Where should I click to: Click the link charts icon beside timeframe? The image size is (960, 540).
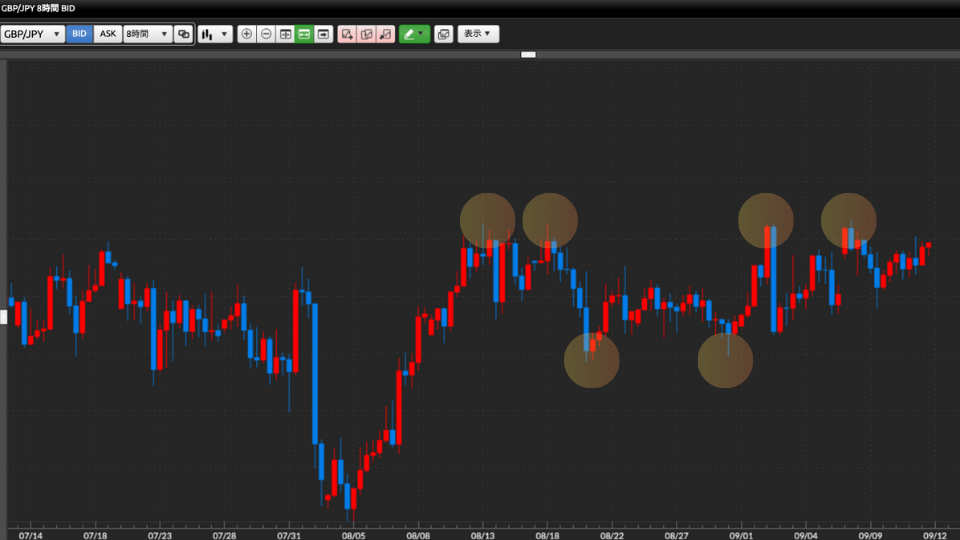pyautogui.click(x=183, y=34)
